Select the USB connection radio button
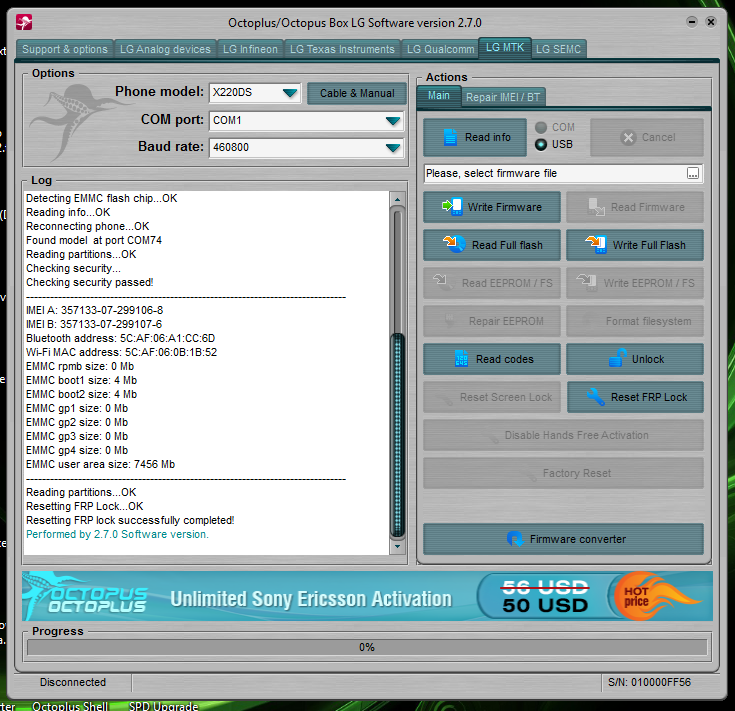 541,144
